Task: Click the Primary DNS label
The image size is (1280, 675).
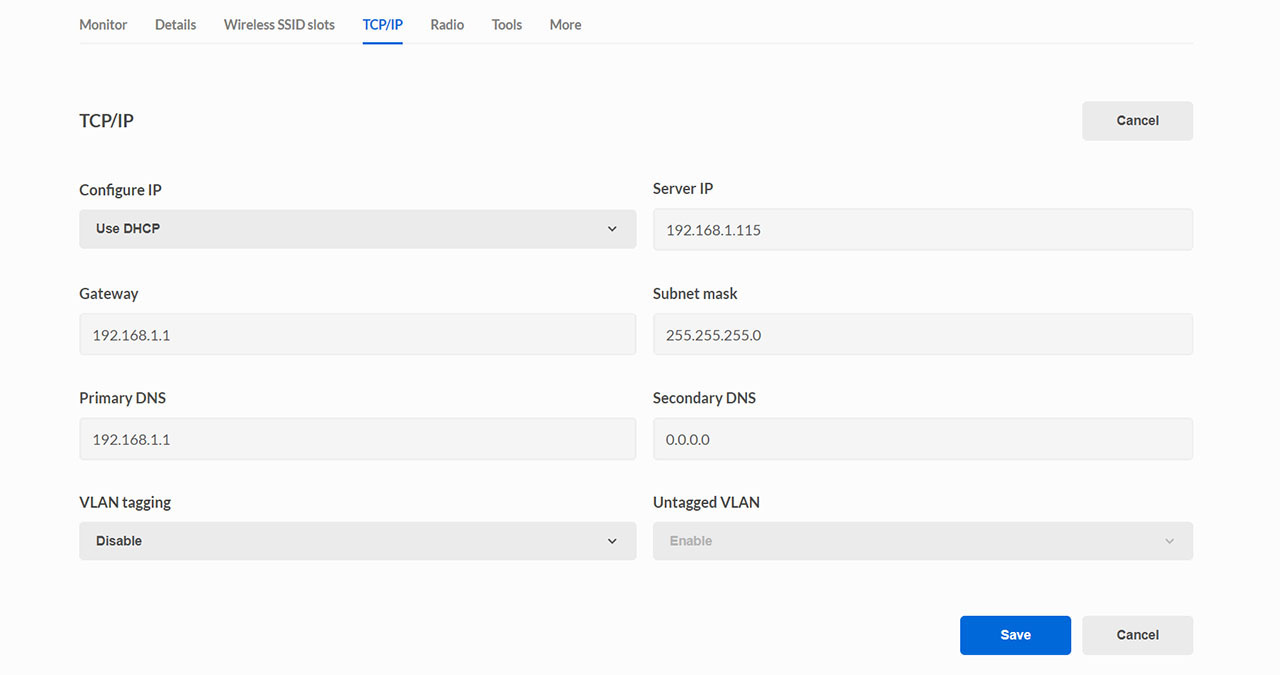Action: 122,398
